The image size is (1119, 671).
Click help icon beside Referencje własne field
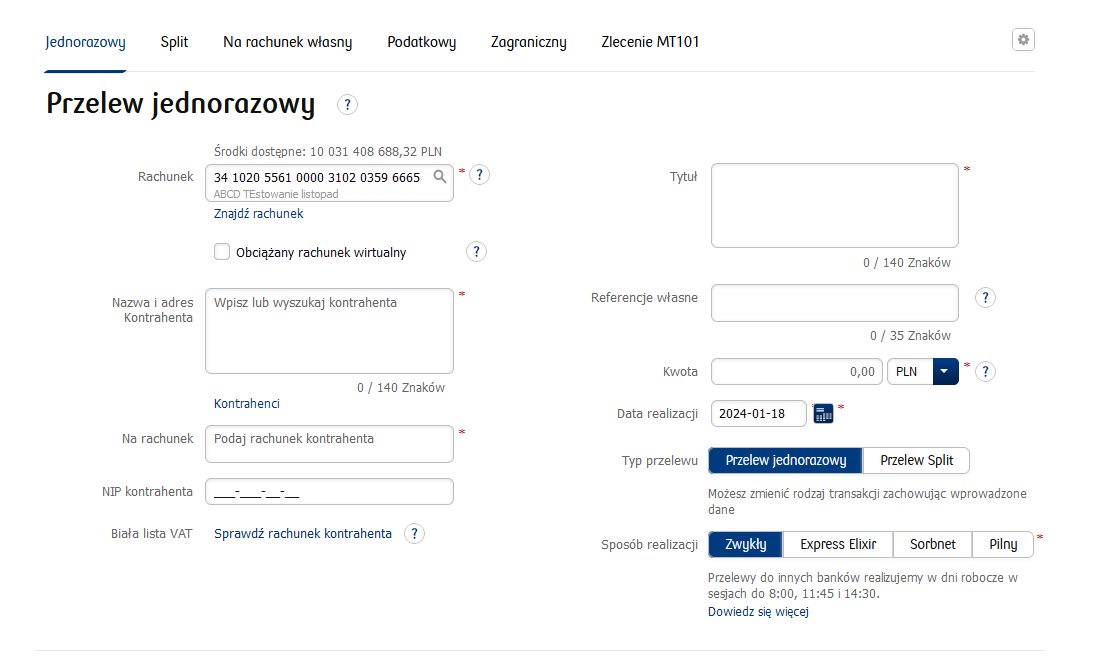(985, 298)
